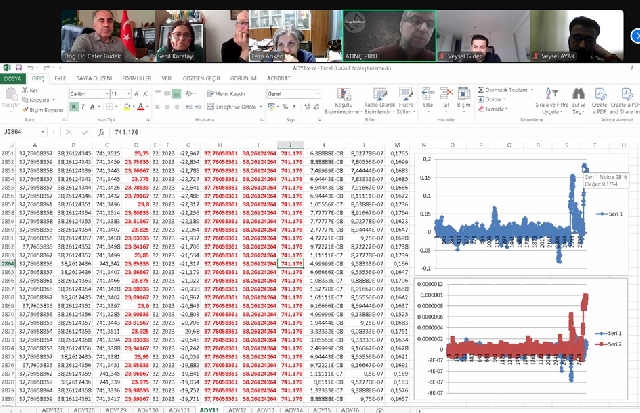Click the Name Box showing J2864
The width and height of the screenshot is (640, 413).
click(20, 132)
